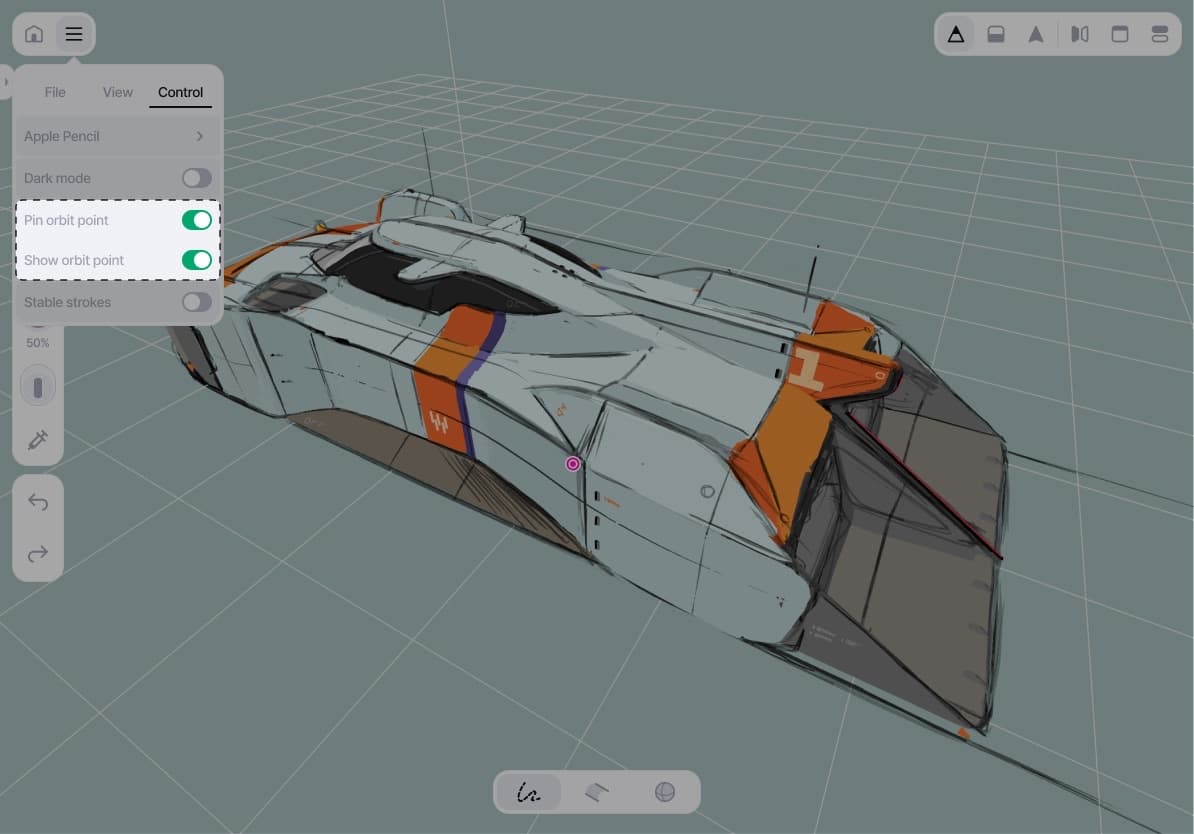
Task: Click the Dark mode label
Action: coord(57,178)
